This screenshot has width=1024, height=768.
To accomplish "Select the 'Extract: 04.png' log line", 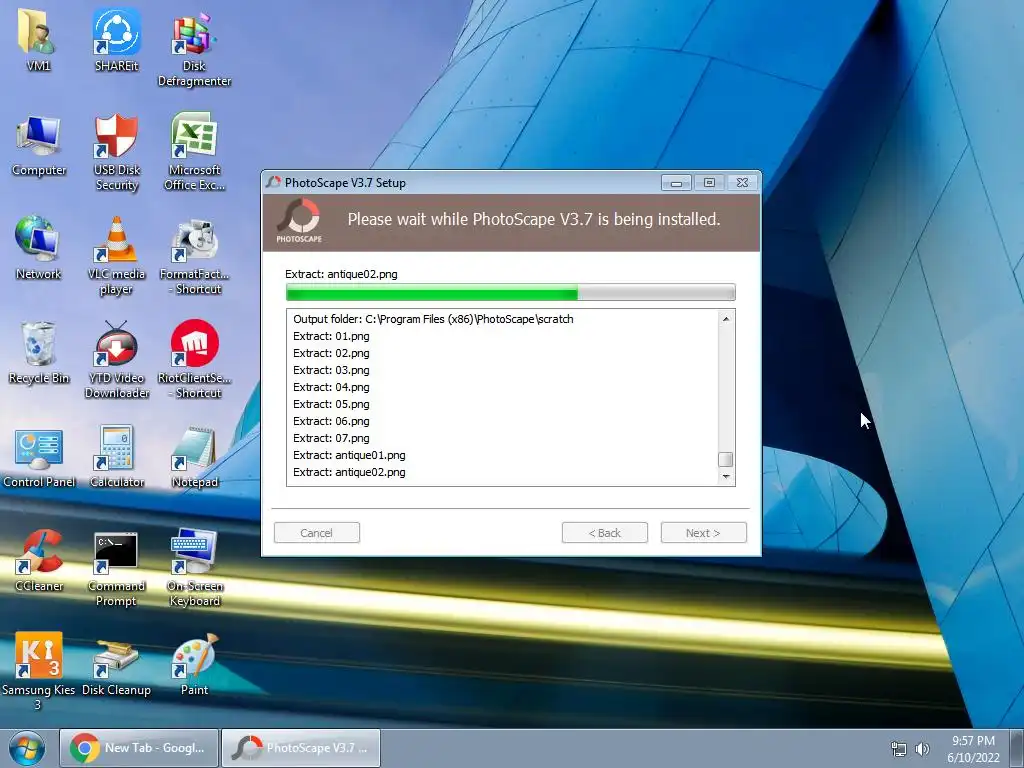I will (331, 387).
